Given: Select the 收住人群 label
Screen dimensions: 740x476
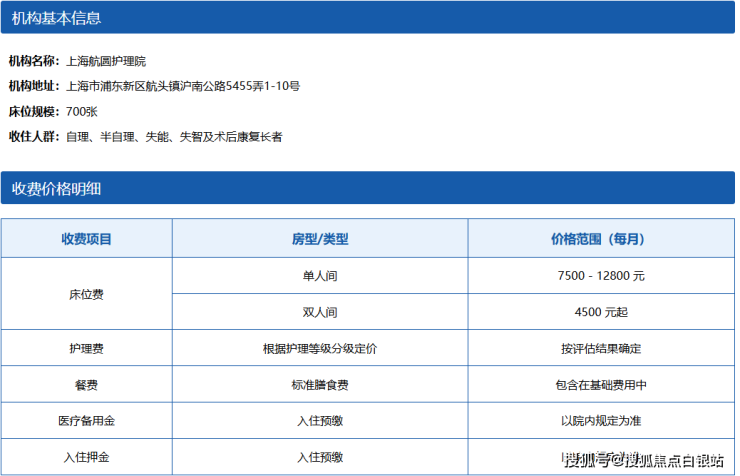Looking at the screenshot, I should pyautogui.click(x=34, y=136).
